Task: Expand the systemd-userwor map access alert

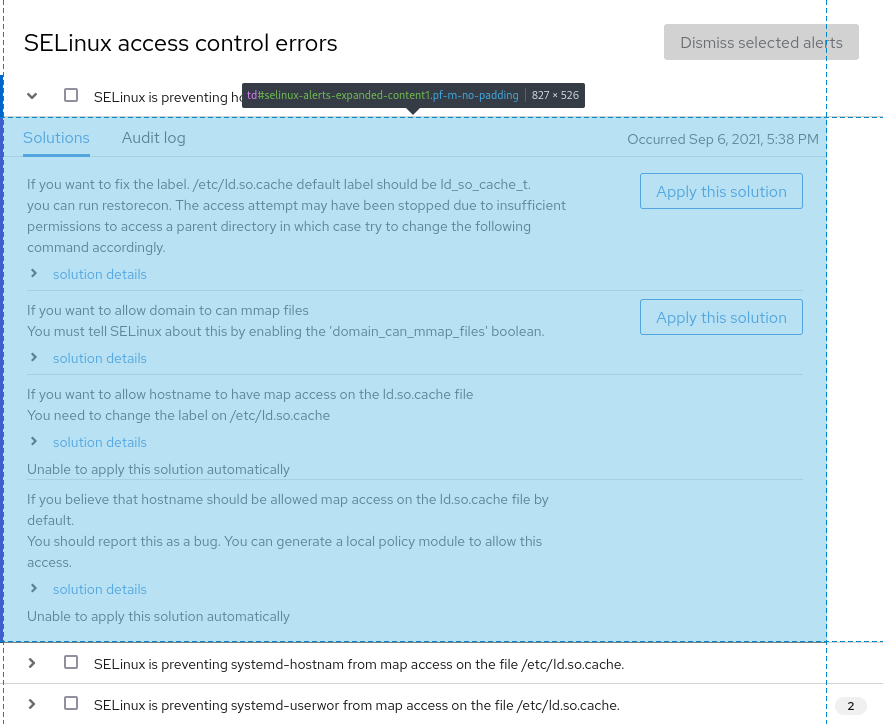Action: coord(31,704)
